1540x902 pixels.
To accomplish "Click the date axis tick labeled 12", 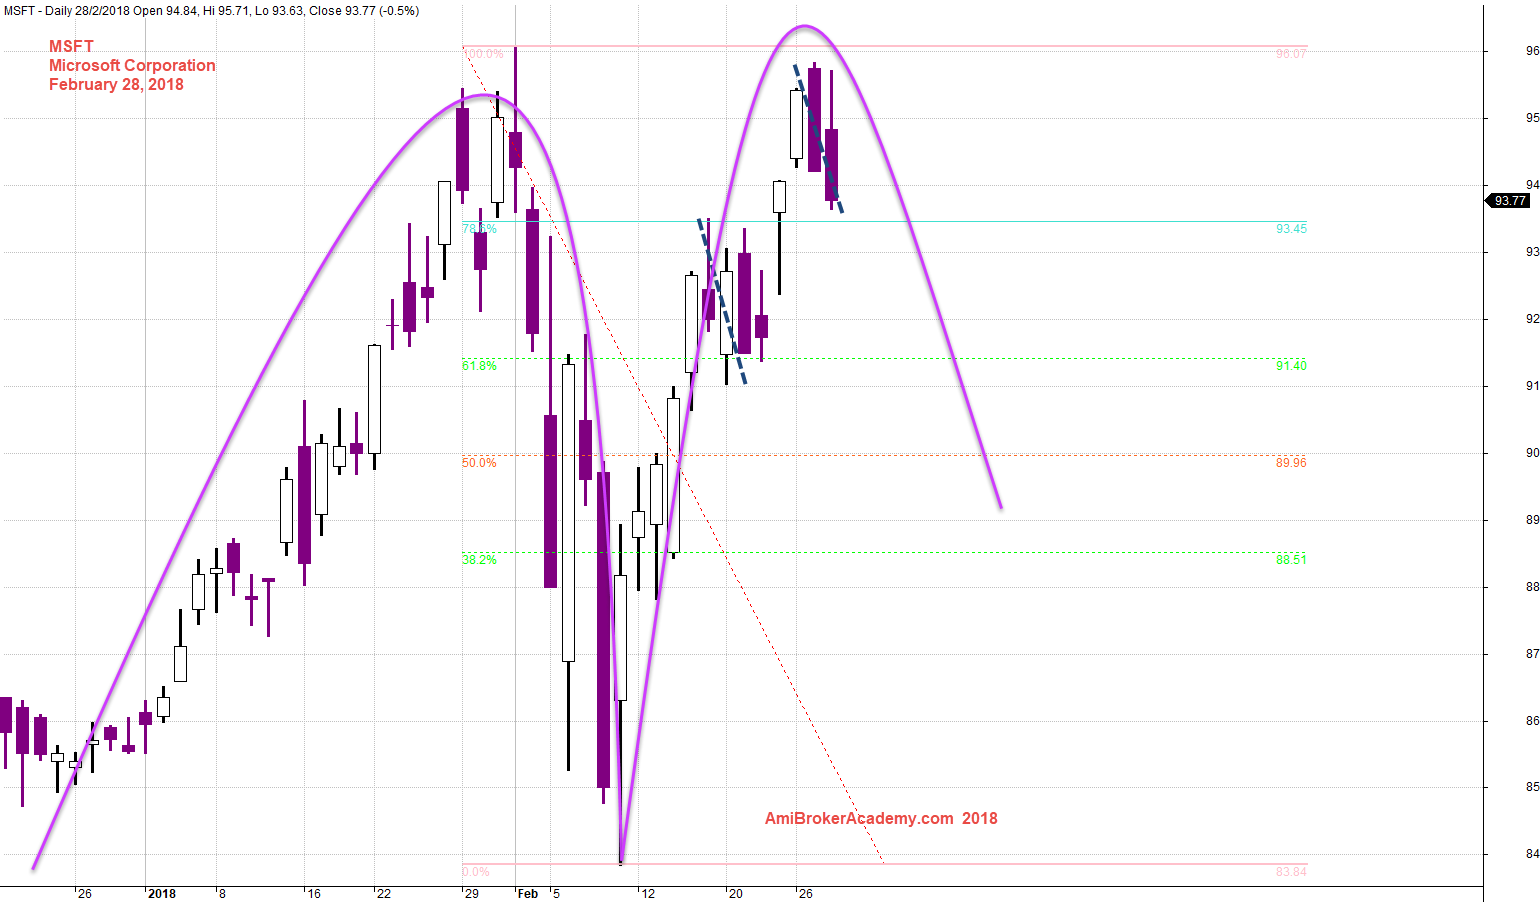I will pyautogui.click(x=649, y=894).
